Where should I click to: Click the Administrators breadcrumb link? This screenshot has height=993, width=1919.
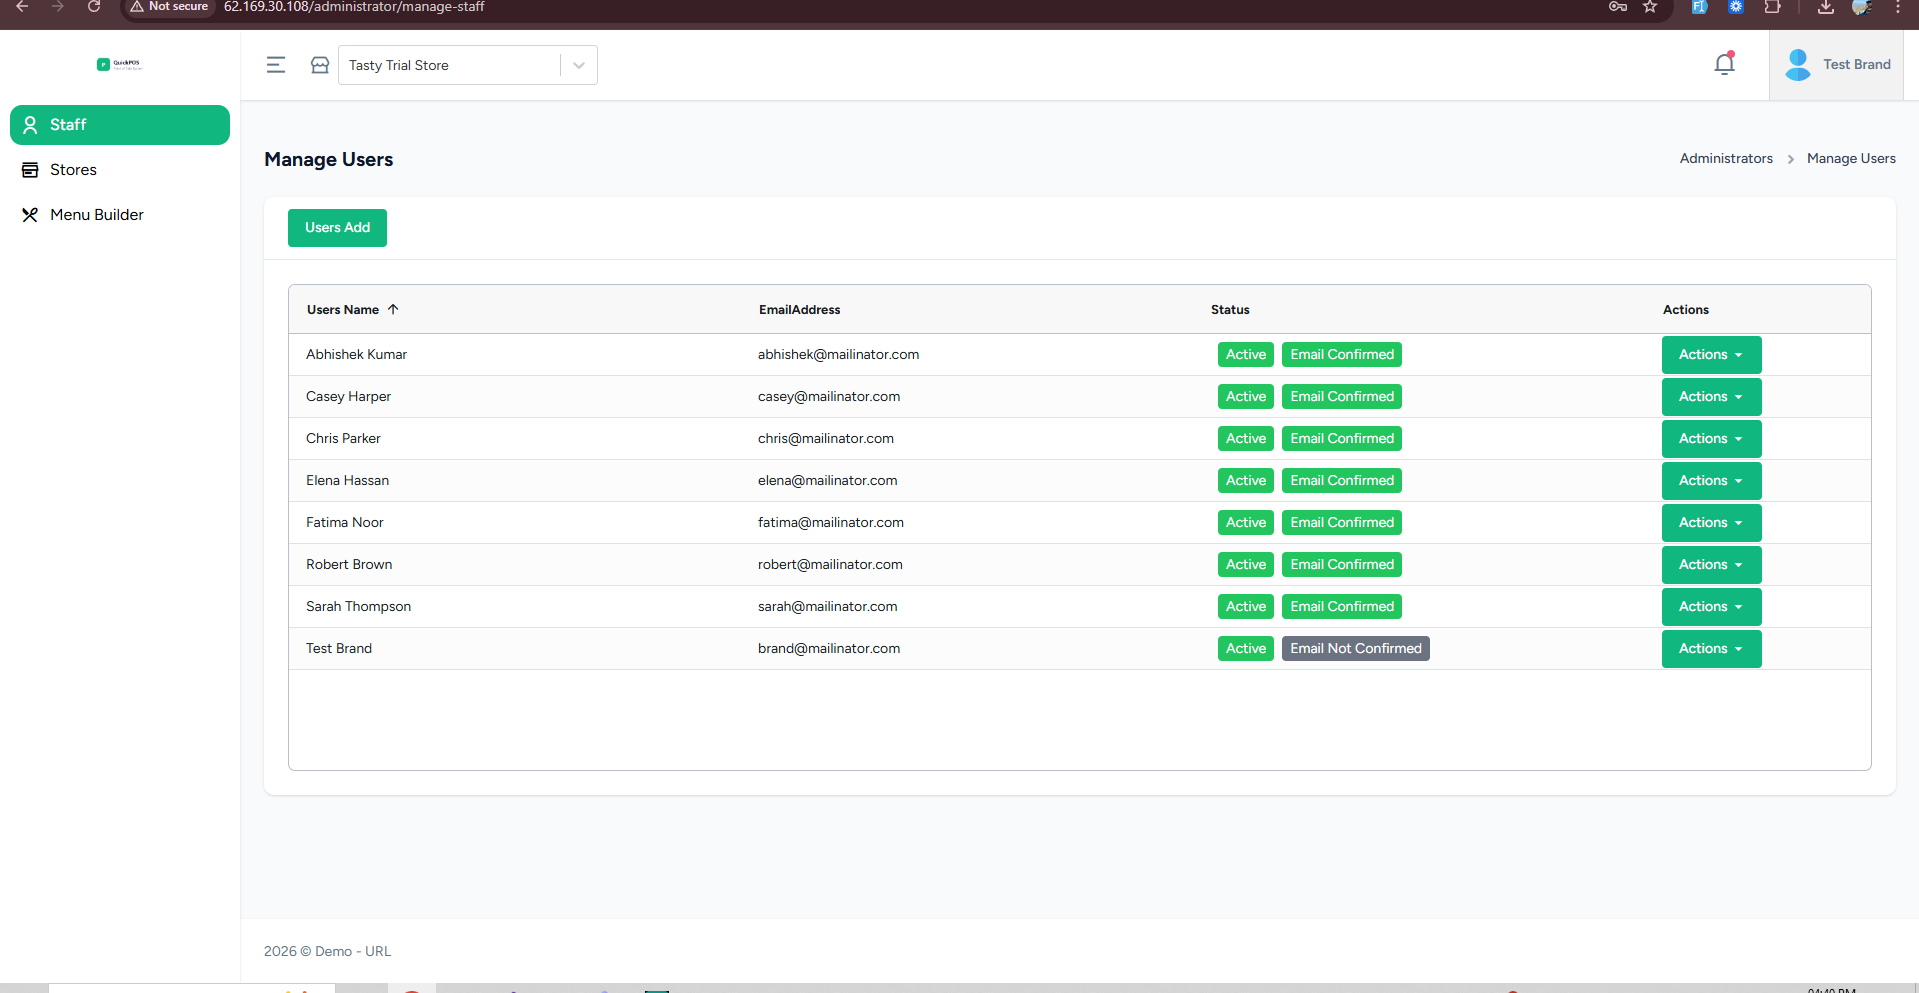click(x=1725, y=159)
